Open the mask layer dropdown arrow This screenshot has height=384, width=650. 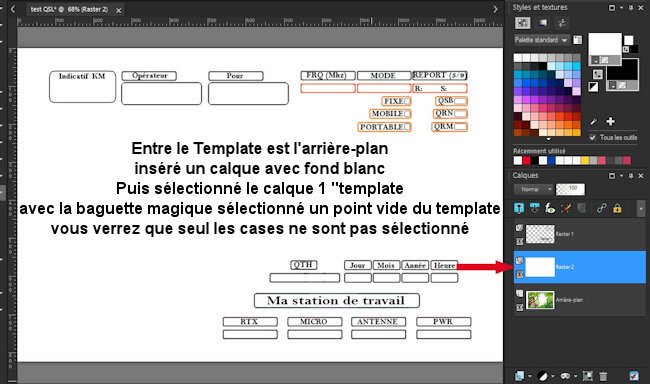tap(575, 376)
